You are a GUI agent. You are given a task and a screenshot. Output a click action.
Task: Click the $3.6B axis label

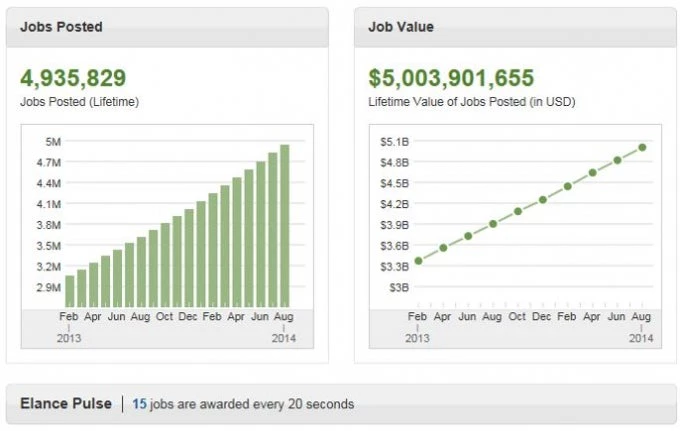395,246
